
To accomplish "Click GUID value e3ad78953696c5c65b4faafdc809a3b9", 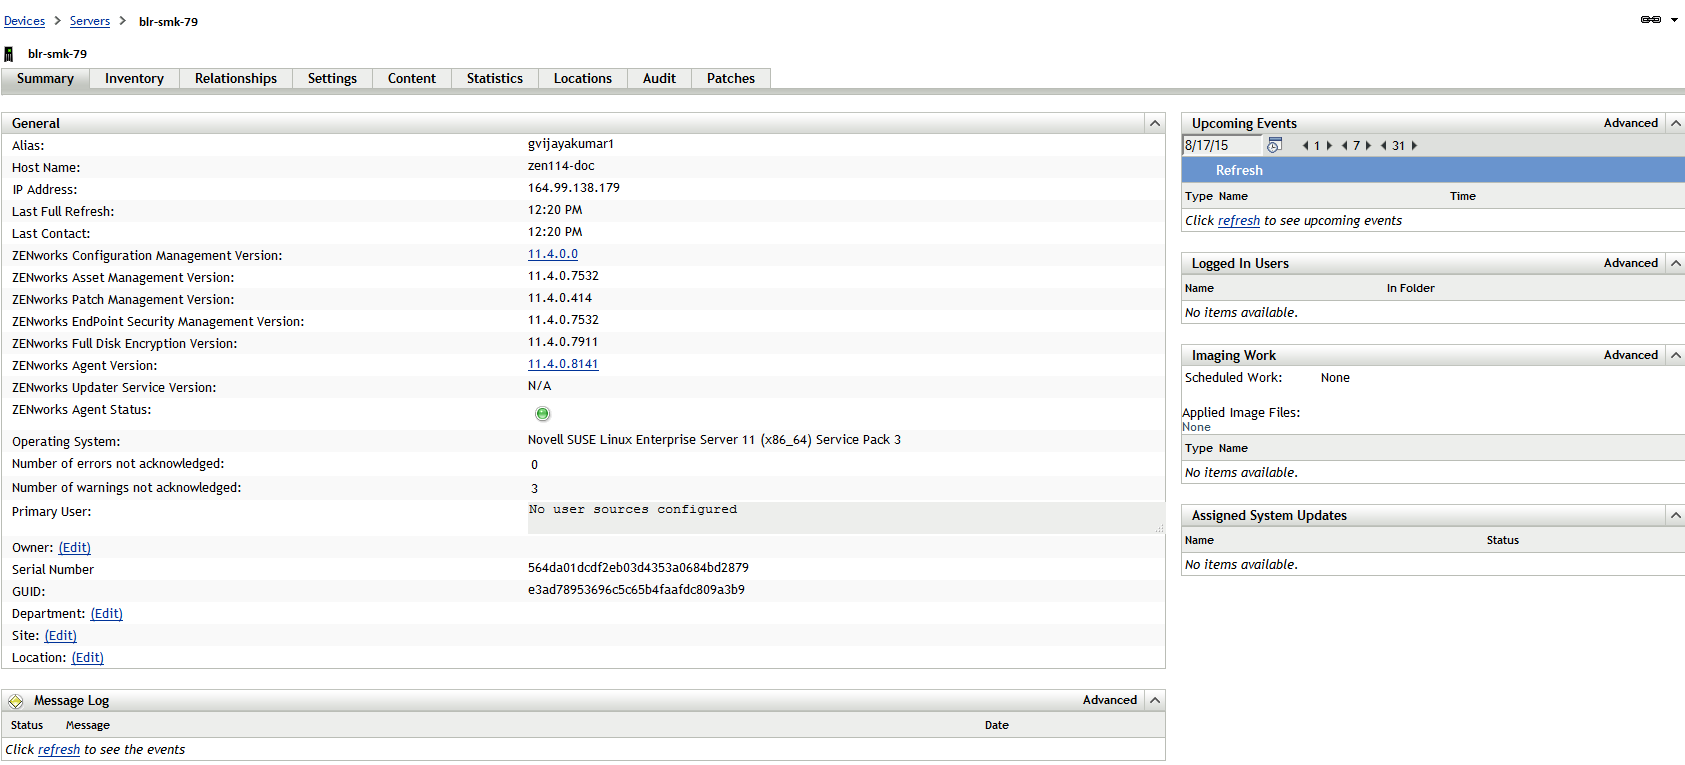I will [x=636, y=590].
